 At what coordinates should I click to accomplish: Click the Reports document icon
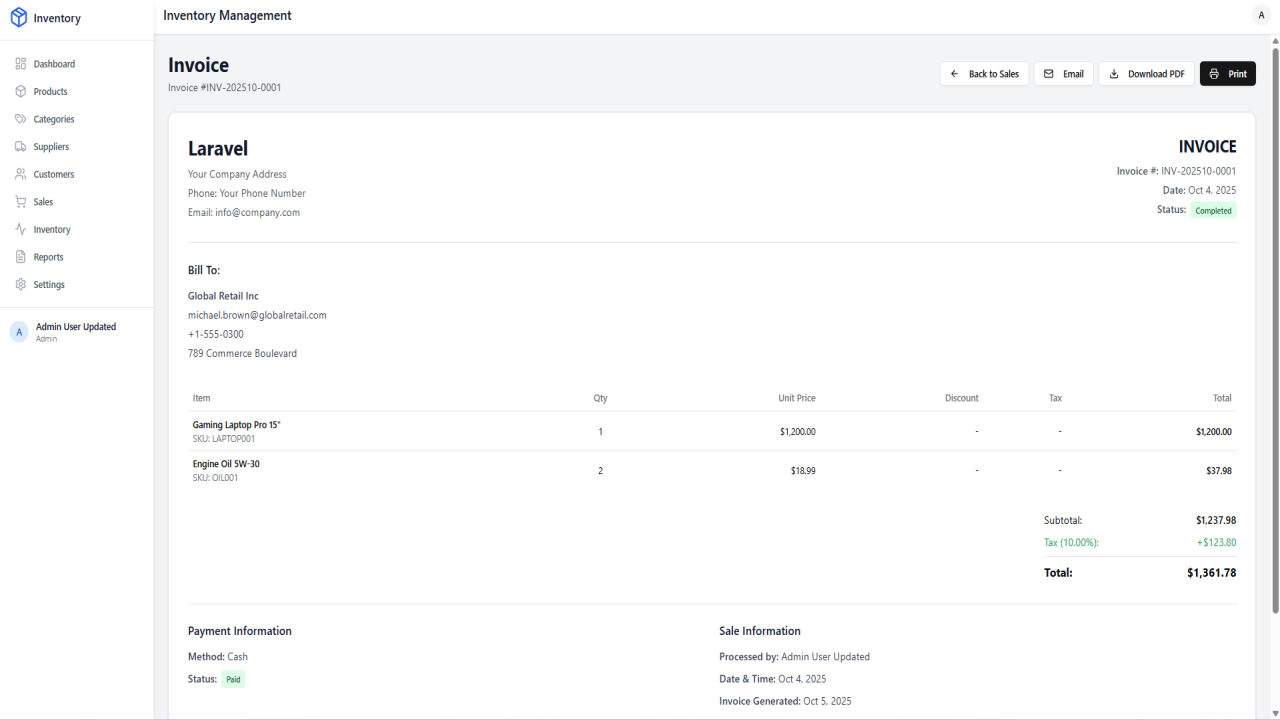tap(21, 257)
